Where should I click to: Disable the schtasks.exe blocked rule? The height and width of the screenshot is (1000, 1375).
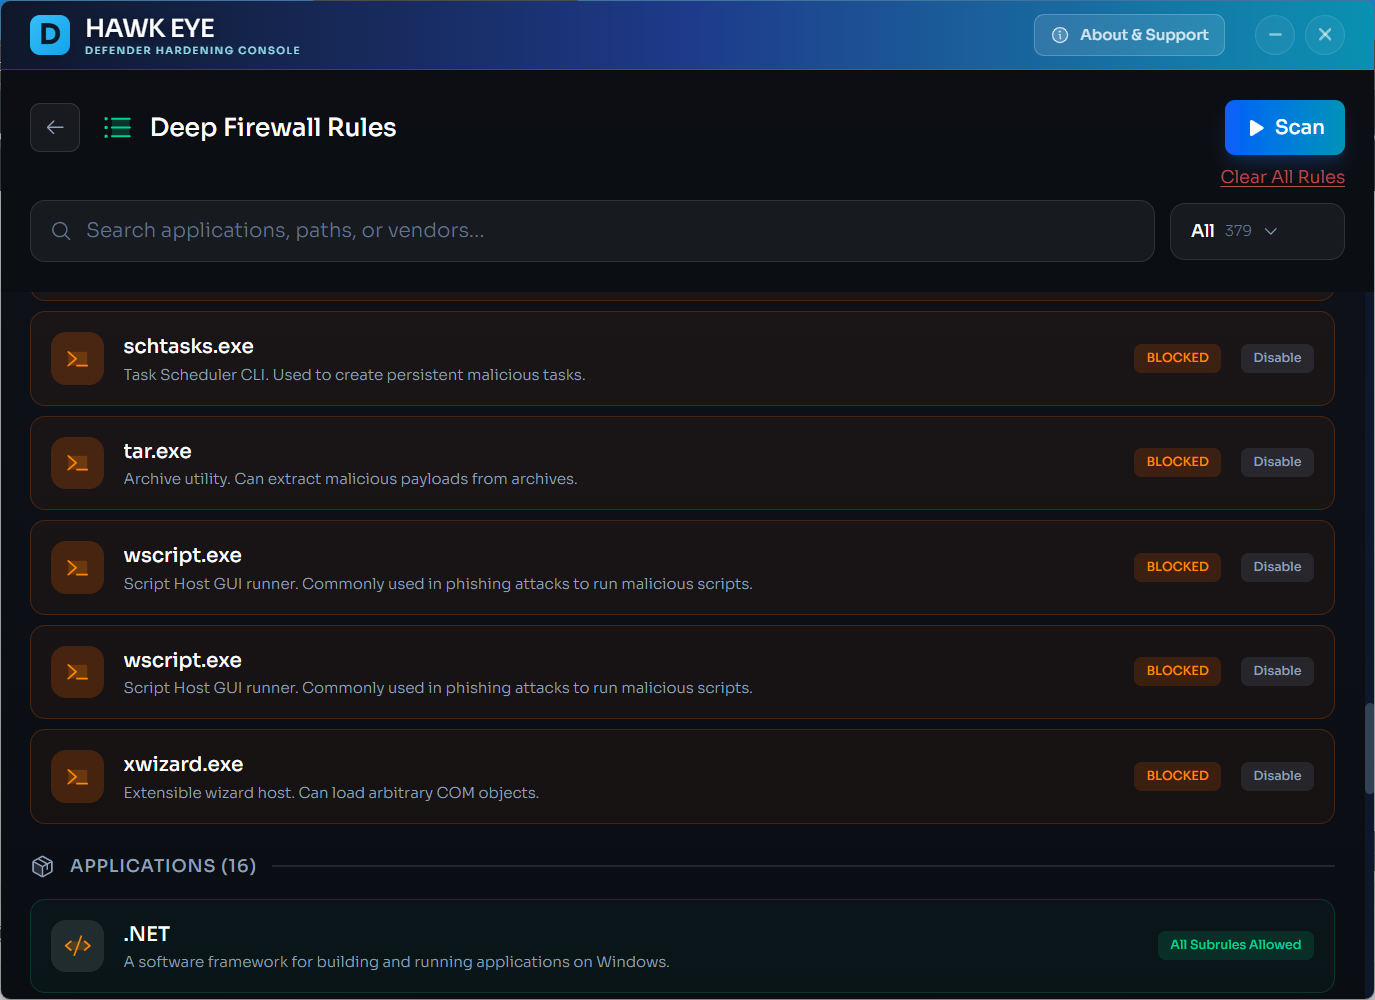coord(1277,358)
